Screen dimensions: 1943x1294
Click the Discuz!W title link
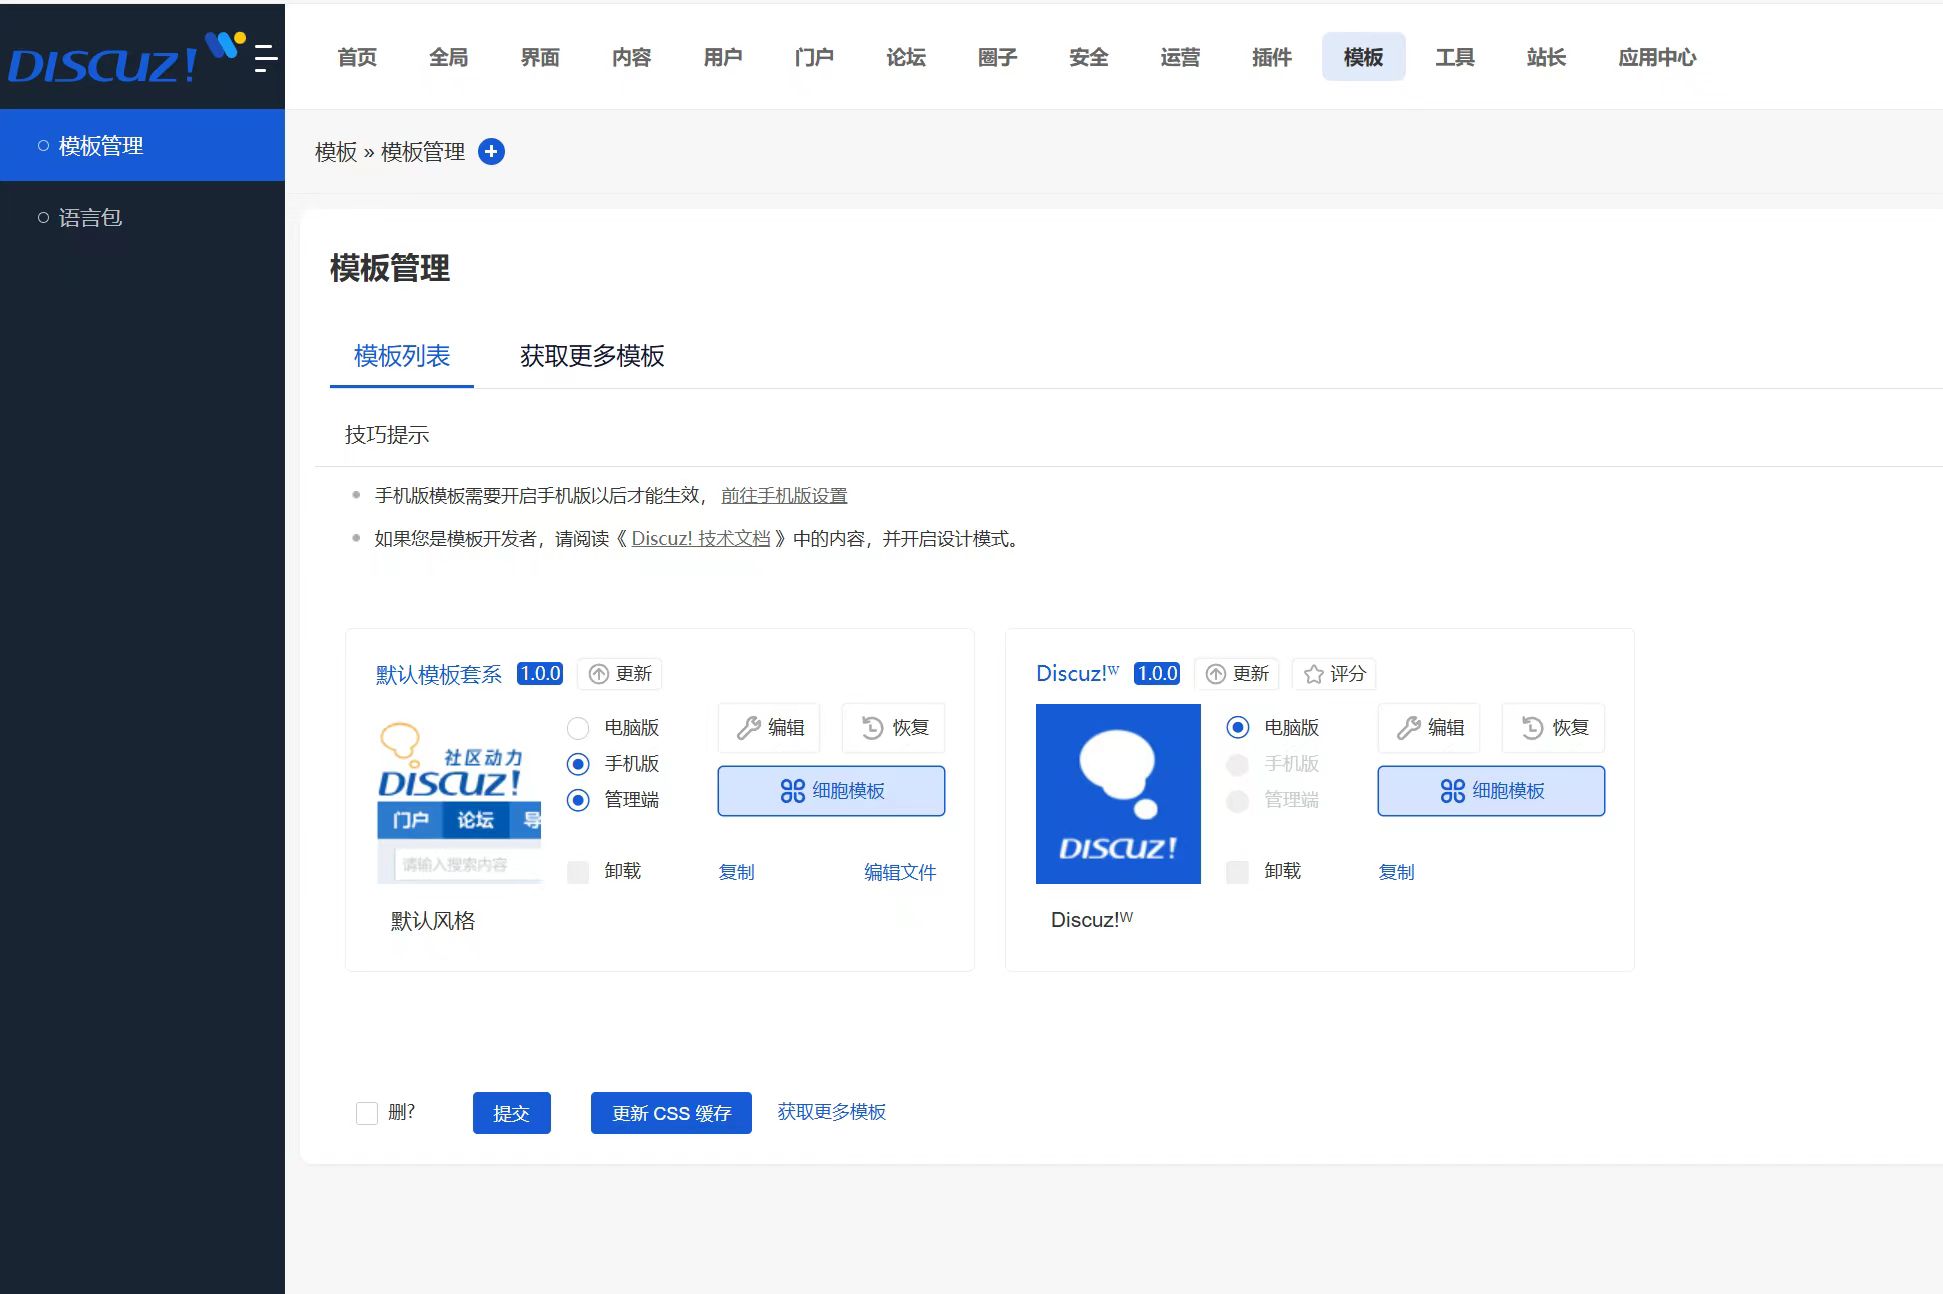point(1078,674)
